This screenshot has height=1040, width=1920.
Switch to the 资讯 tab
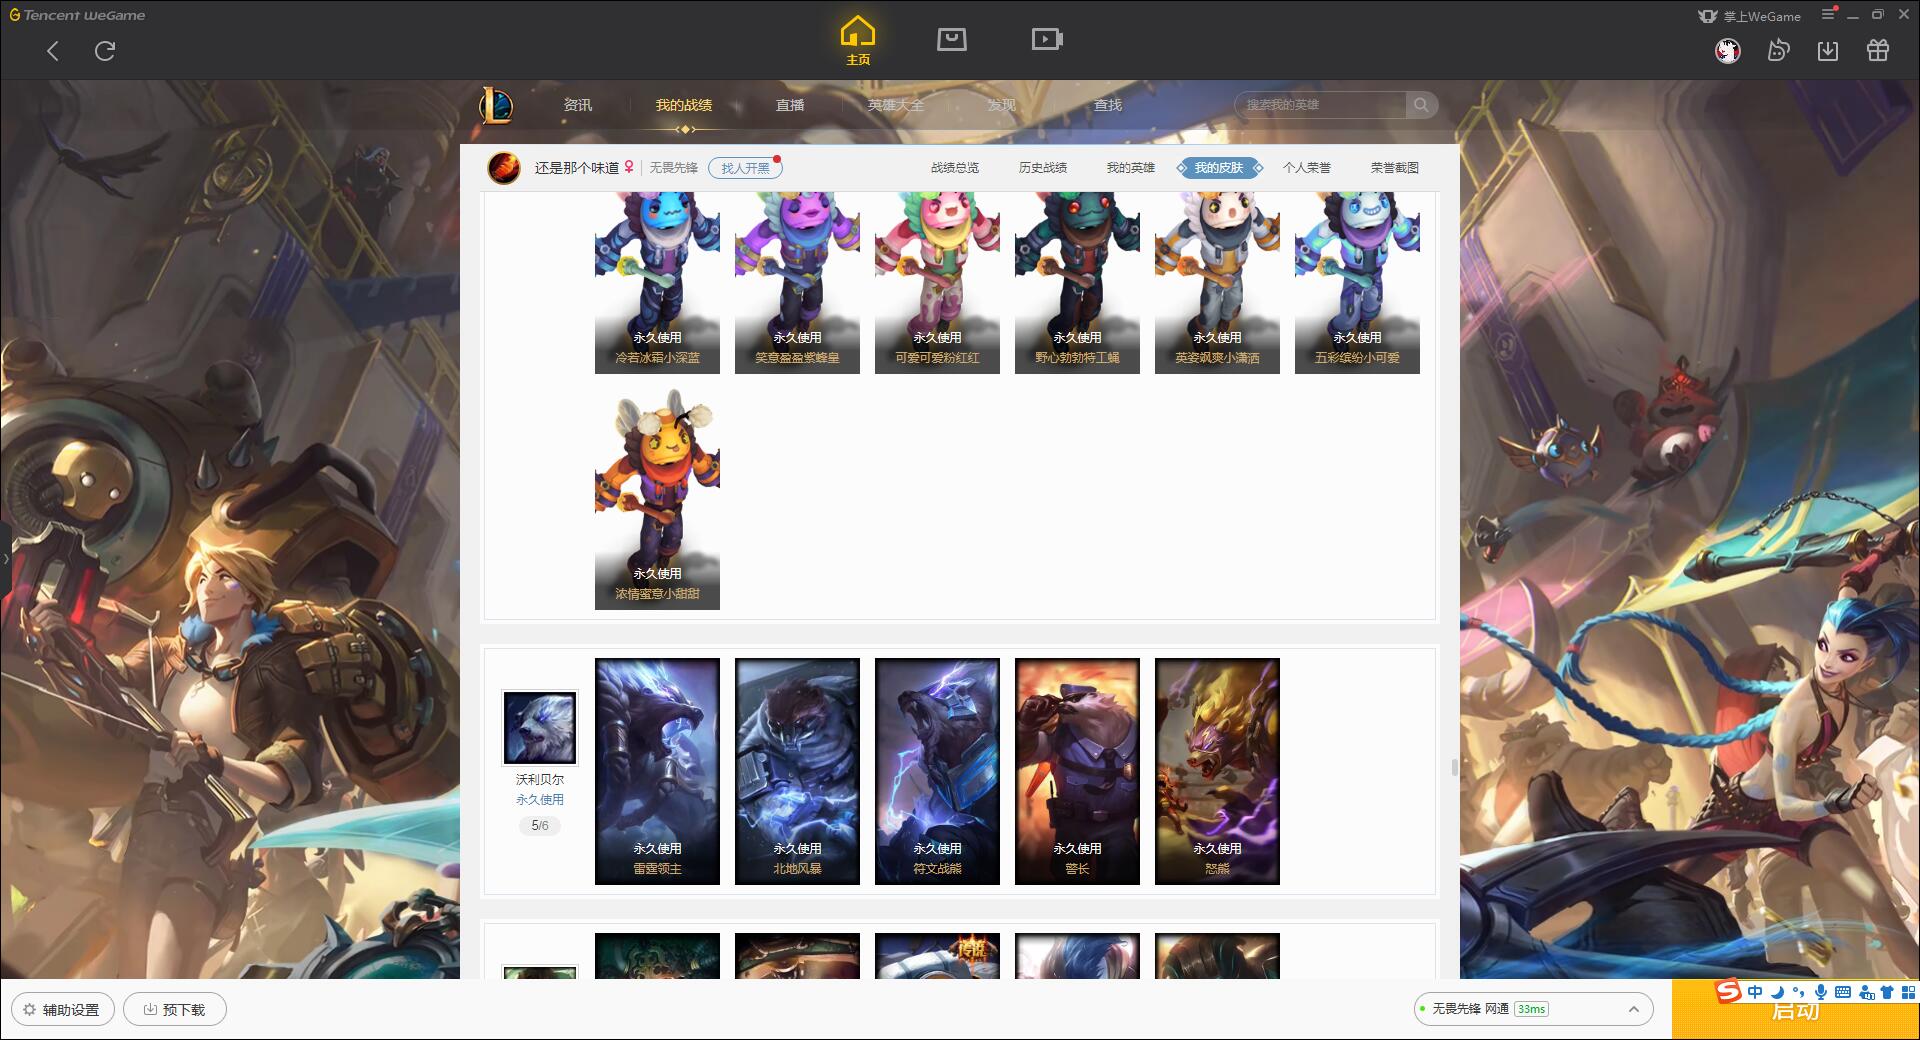pyautogui.click(x=577, y=105)
